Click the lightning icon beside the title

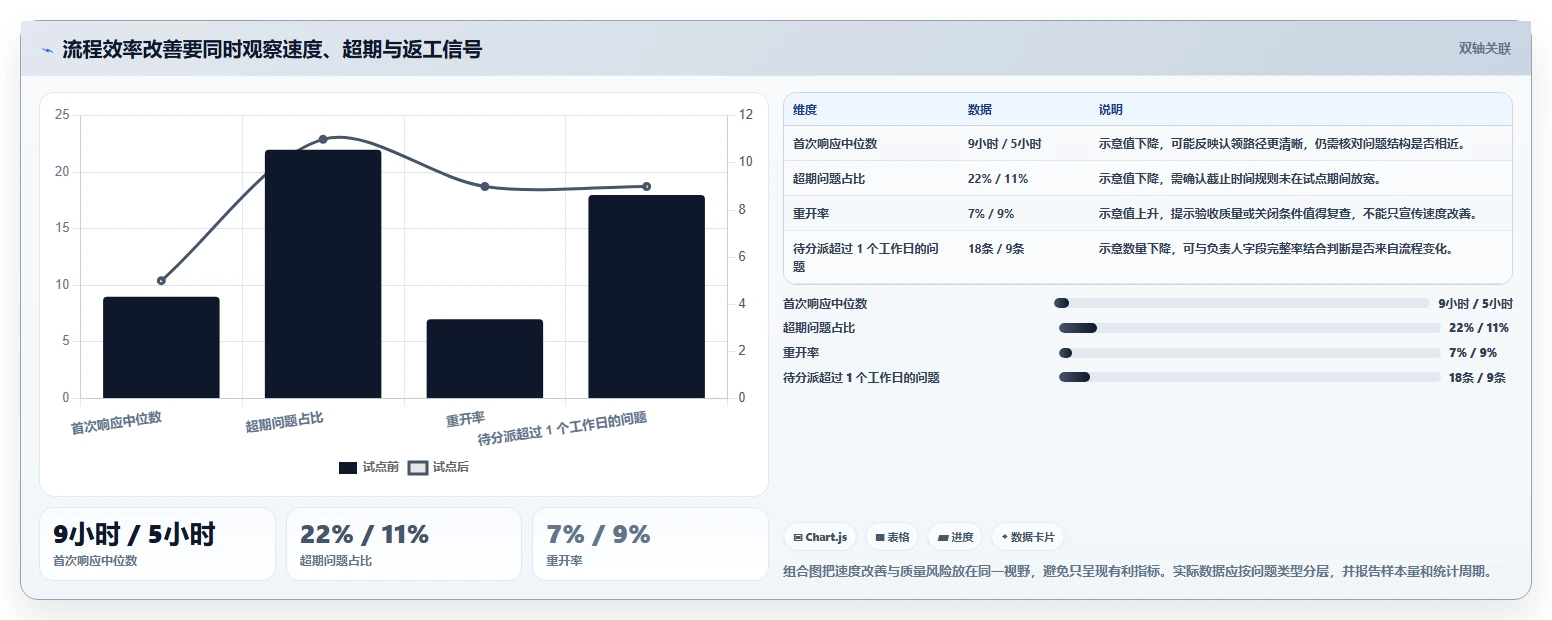click(x=48, y=50)
